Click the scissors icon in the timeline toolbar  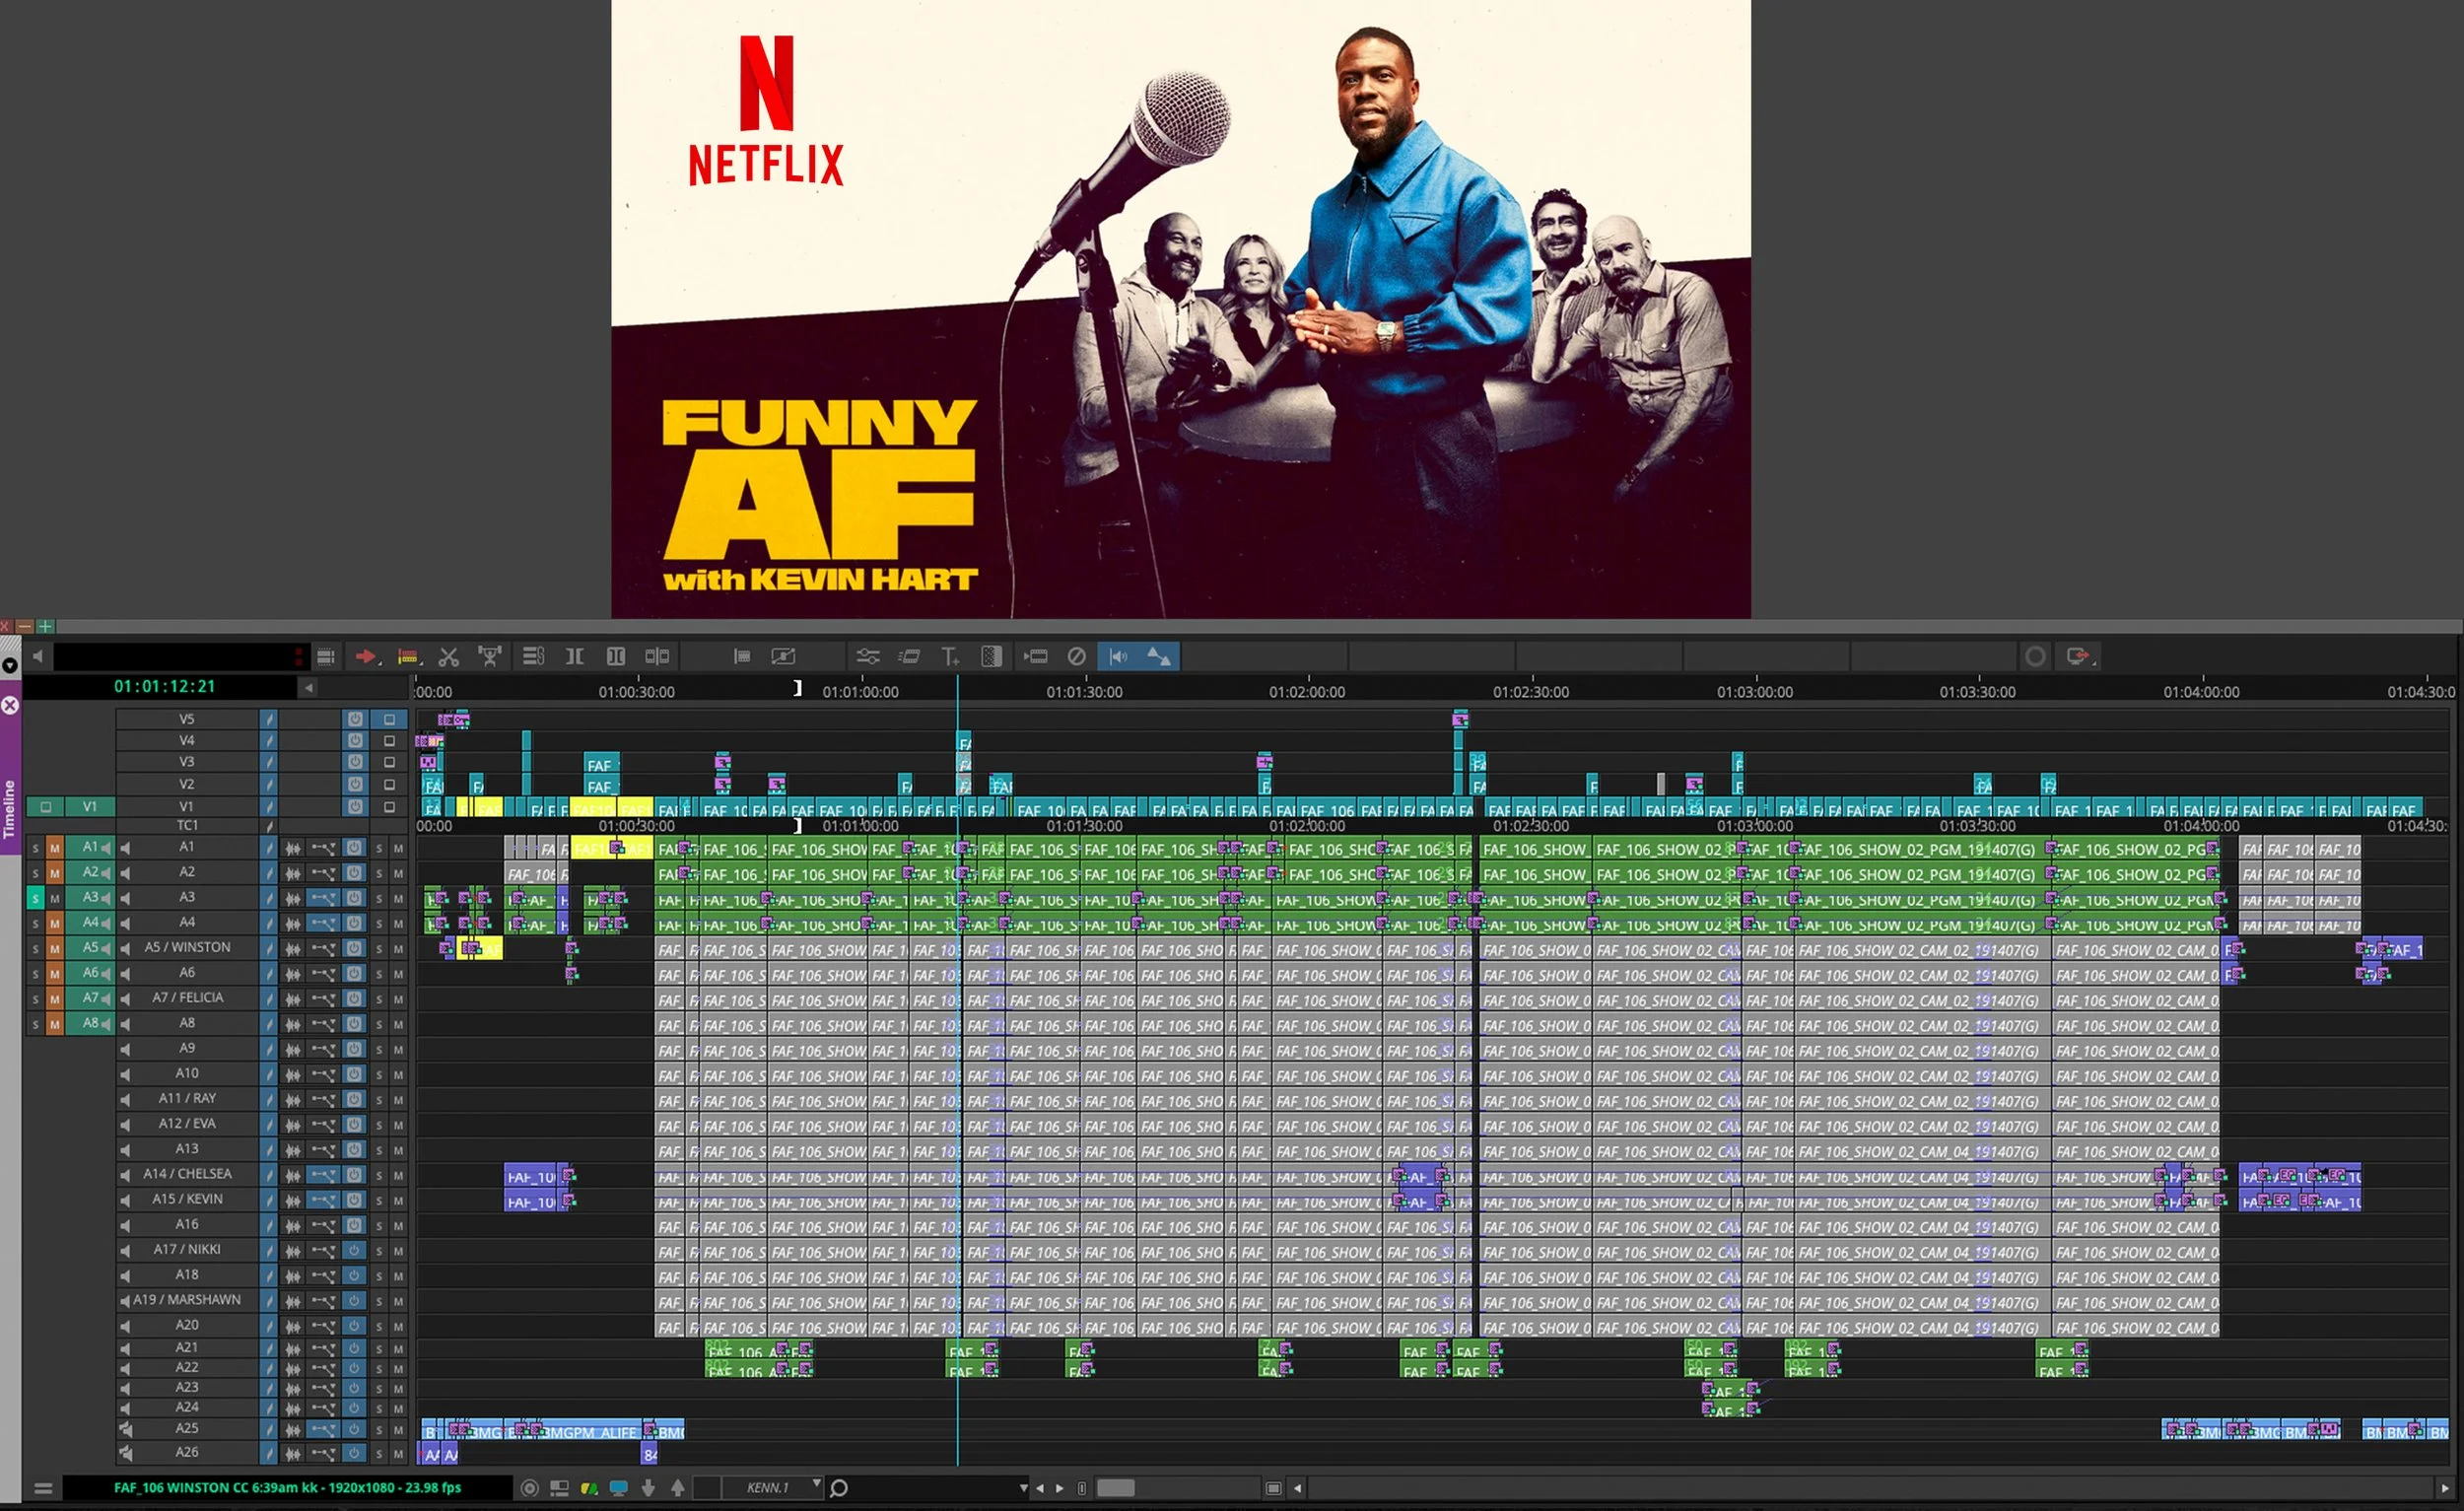(448, 657)
